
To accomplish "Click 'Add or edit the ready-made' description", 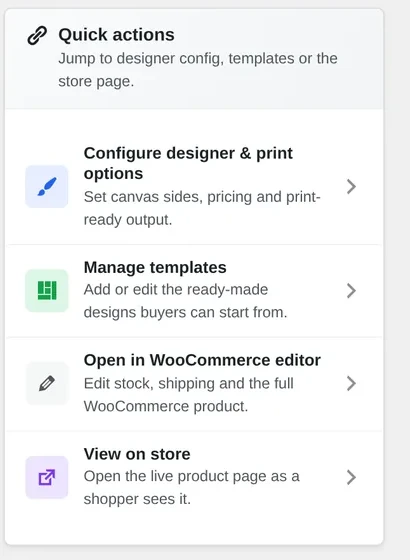I will point(185,301).
